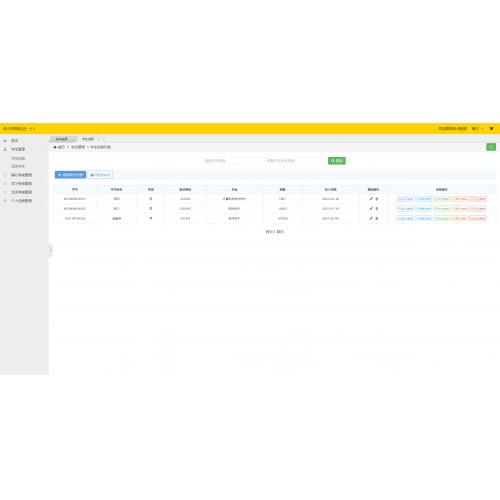Collapse the sidebar using the thin handle on its edge
Screen dimensions: 500x500
[x=51, y=251]
